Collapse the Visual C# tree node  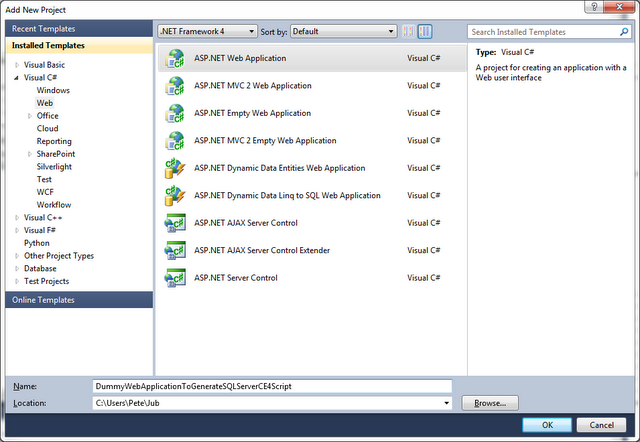coord(16,78)
